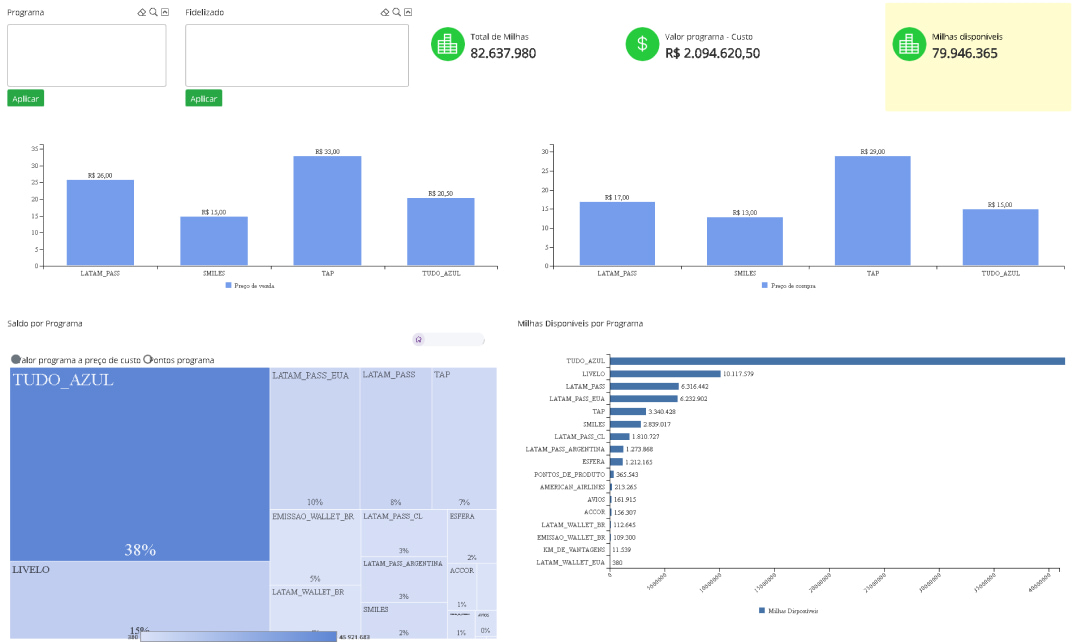The width and height of the screenshot is (1086, 642).
Task: Click the treemap color scale slider
Action: coord(238,636)
